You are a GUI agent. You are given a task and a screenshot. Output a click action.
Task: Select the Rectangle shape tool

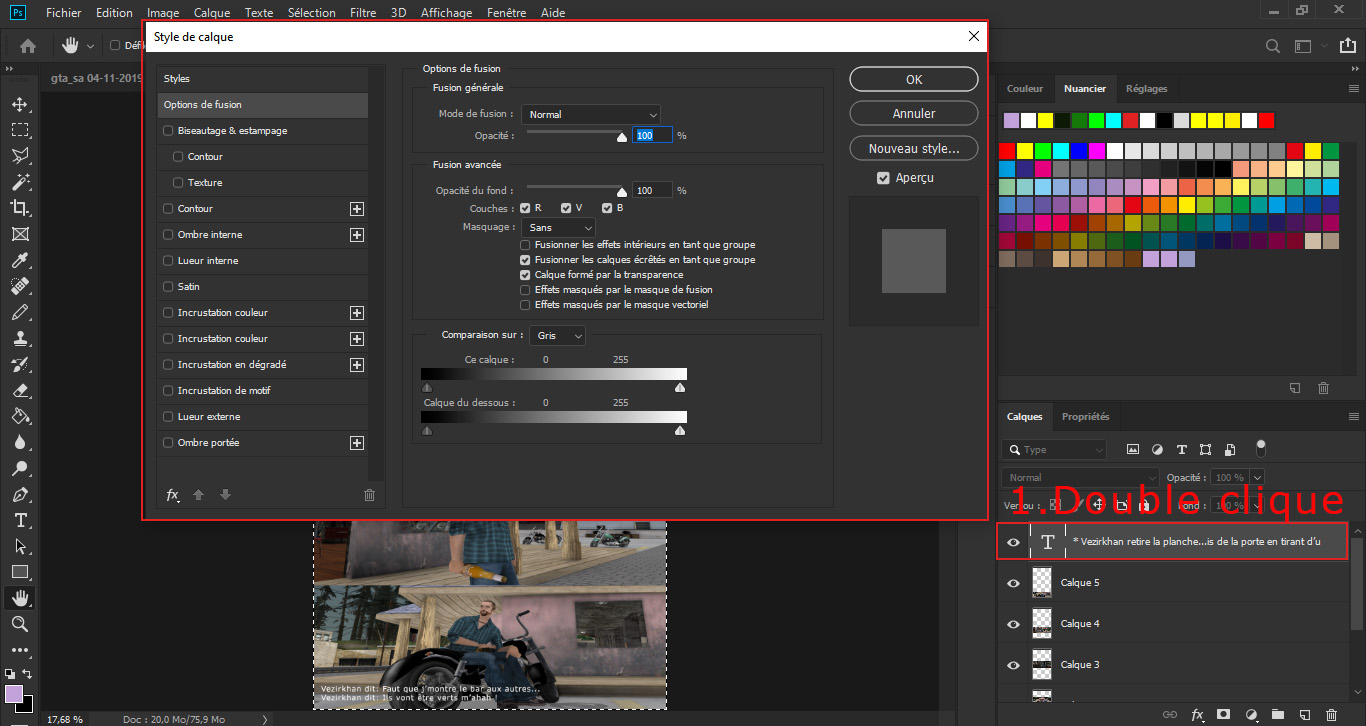[x=19, y=572]
